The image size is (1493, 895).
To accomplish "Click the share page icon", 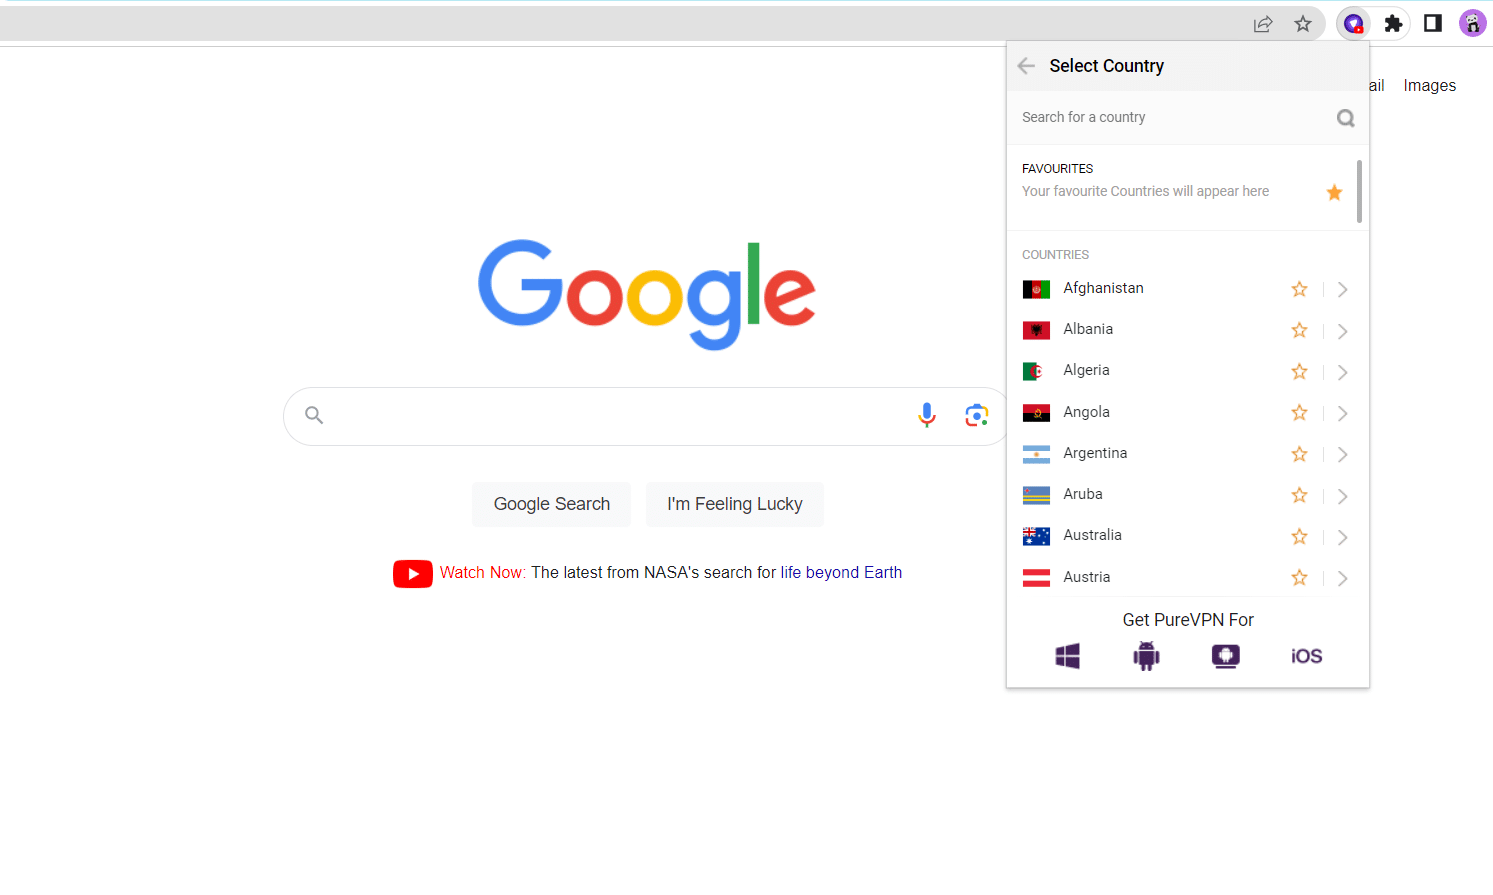I will pyautogui.click(x=1263, y=24).
